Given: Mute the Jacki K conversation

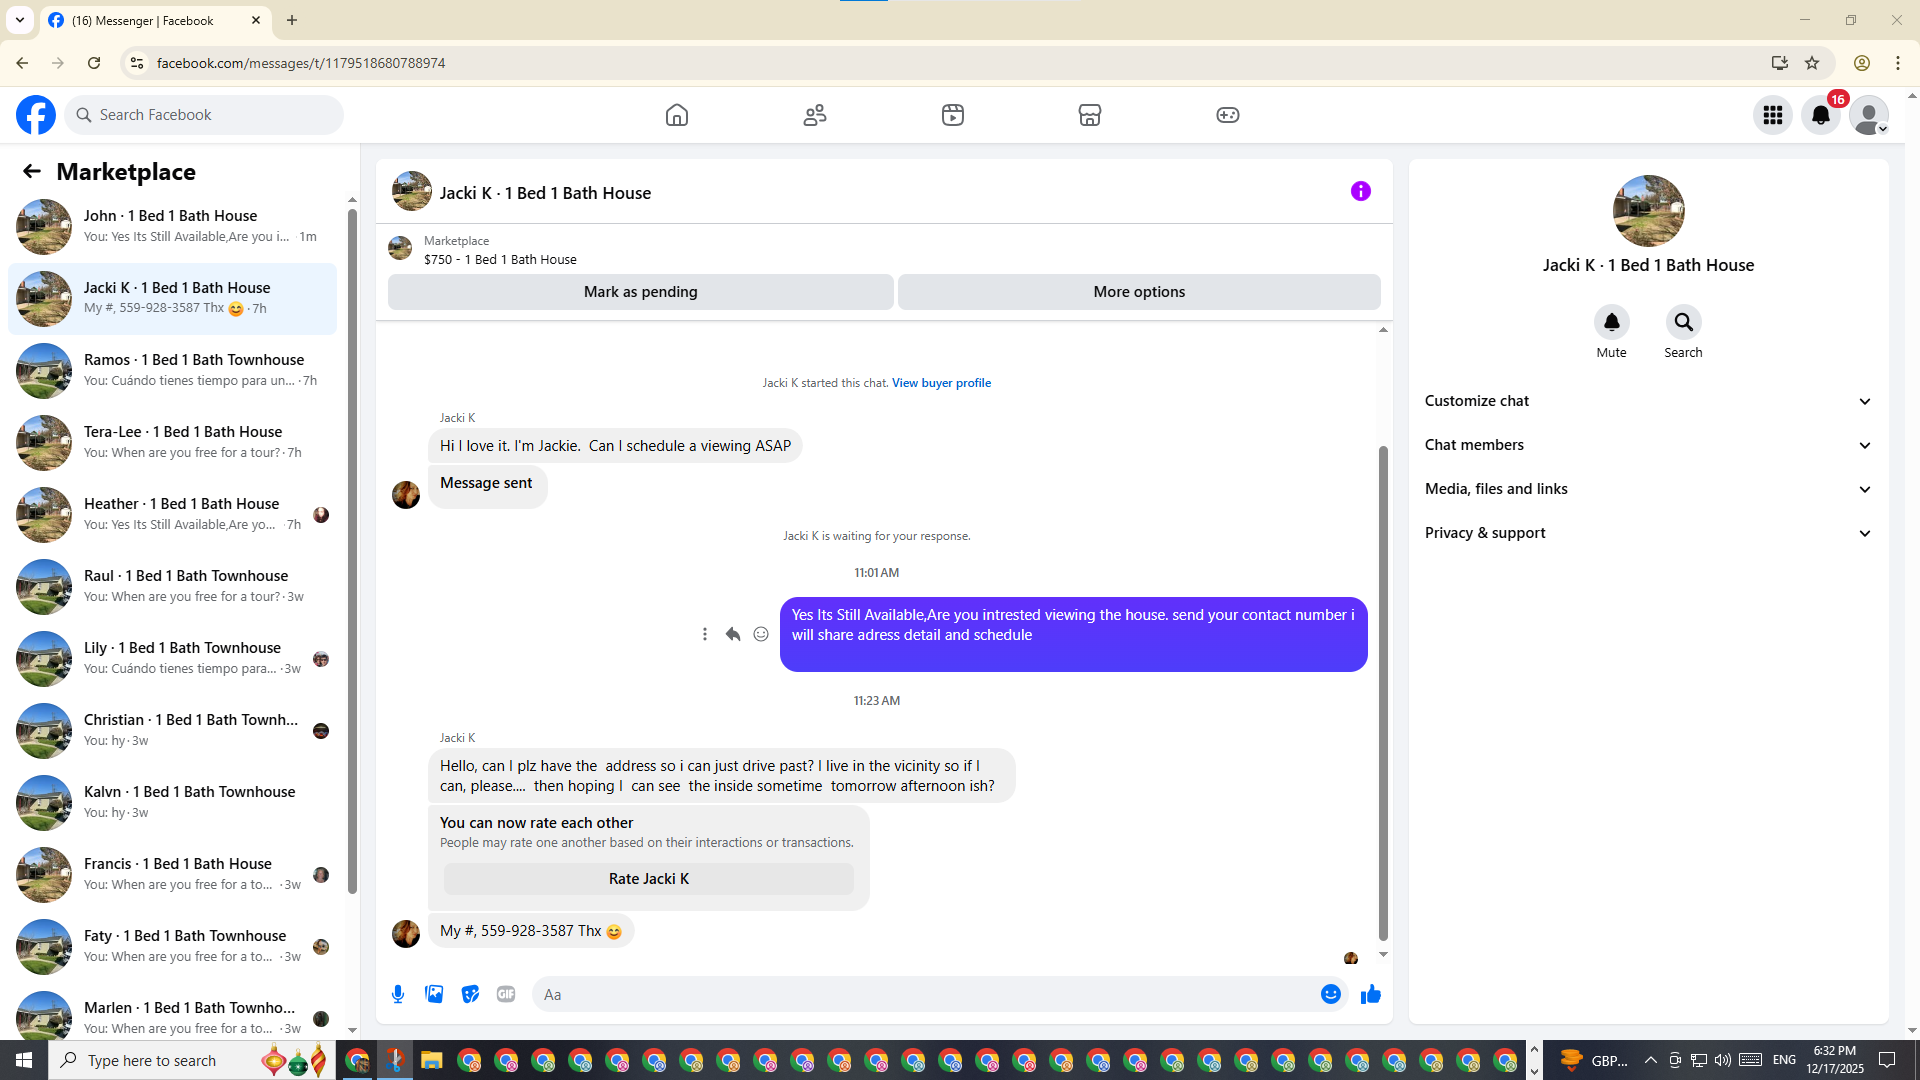Looking at the screenshot, I should click(1611, 322).
